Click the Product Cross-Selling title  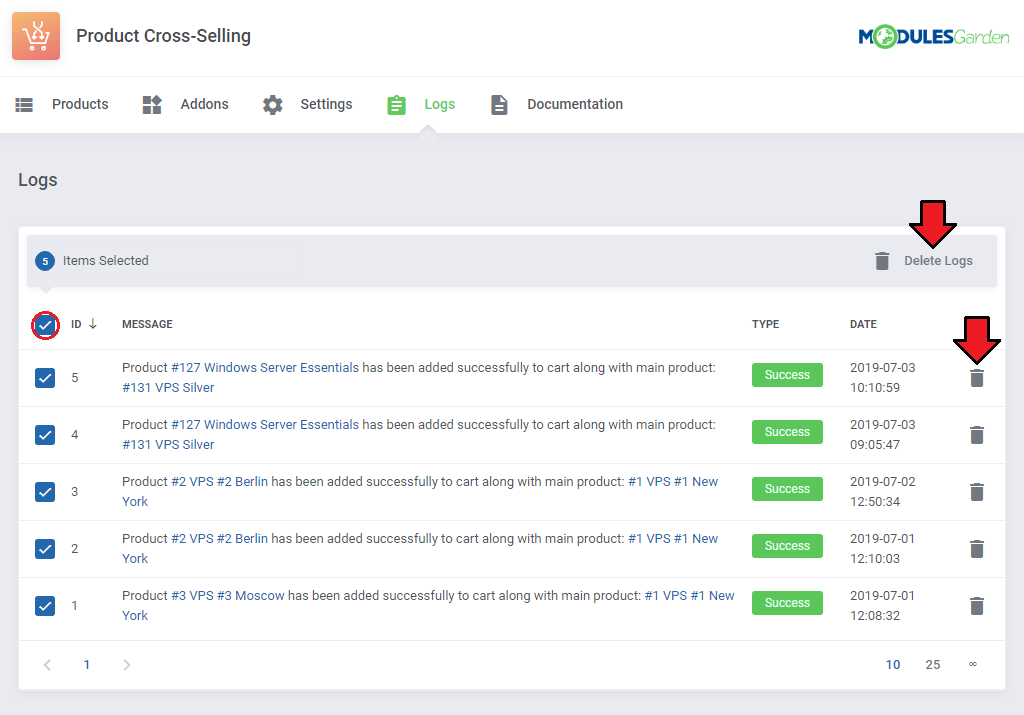click(x=163, y=36)
